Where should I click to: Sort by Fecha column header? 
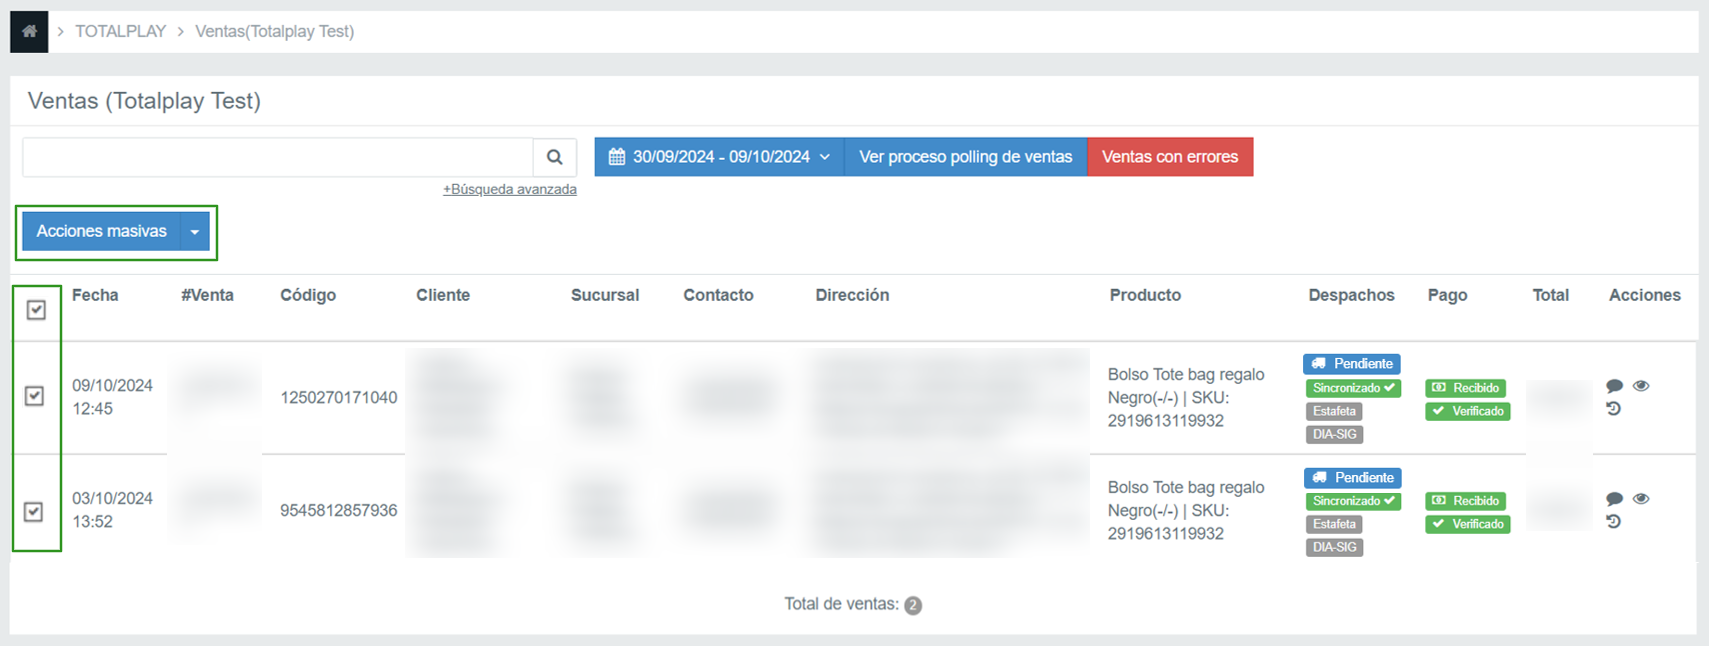(x=95, y=295)
